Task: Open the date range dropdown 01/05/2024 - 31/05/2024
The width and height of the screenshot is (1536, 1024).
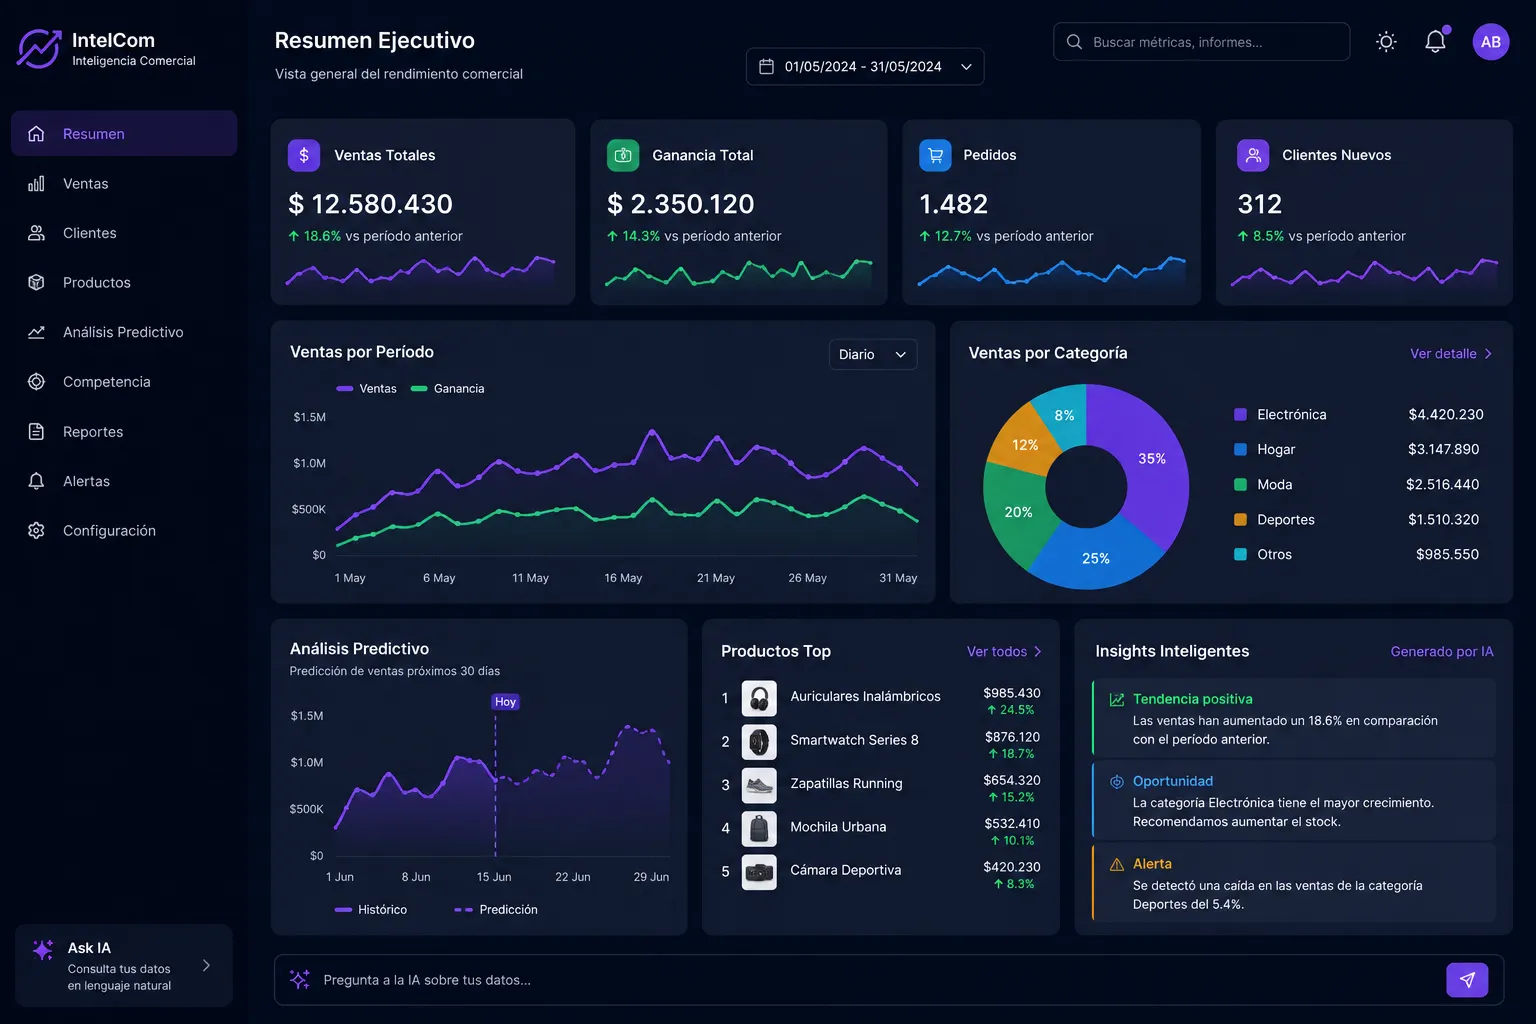Action: pyautogui.click(x=865, y=67)
